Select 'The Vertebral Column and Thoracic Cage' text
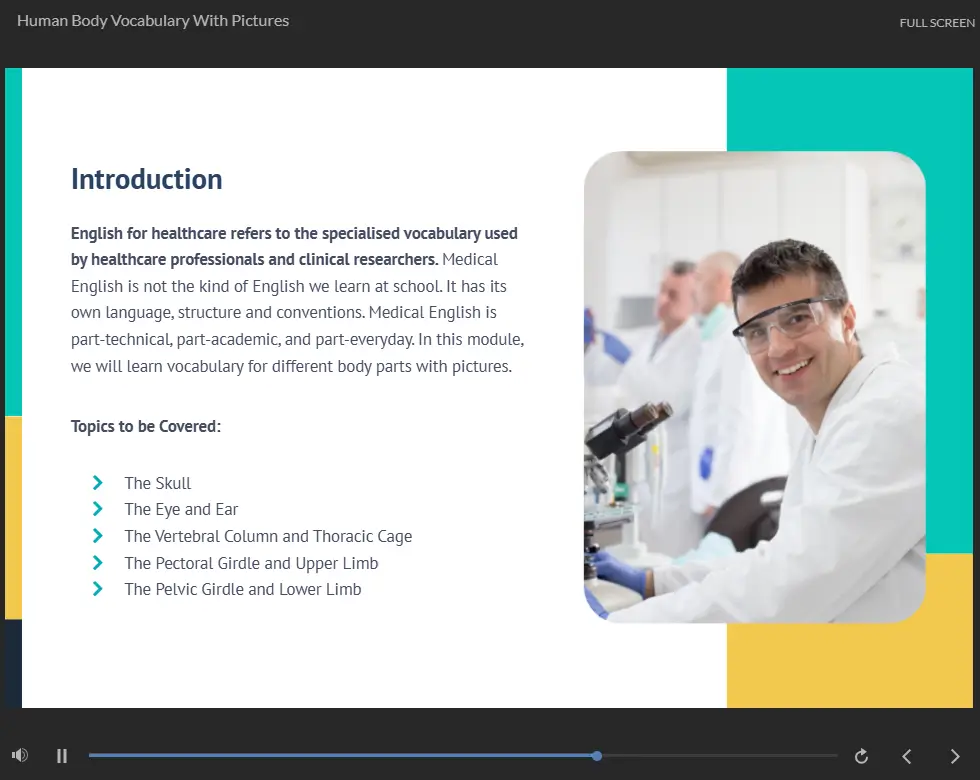The width and height of the screenshot is (980, 780). pos(268,536)
